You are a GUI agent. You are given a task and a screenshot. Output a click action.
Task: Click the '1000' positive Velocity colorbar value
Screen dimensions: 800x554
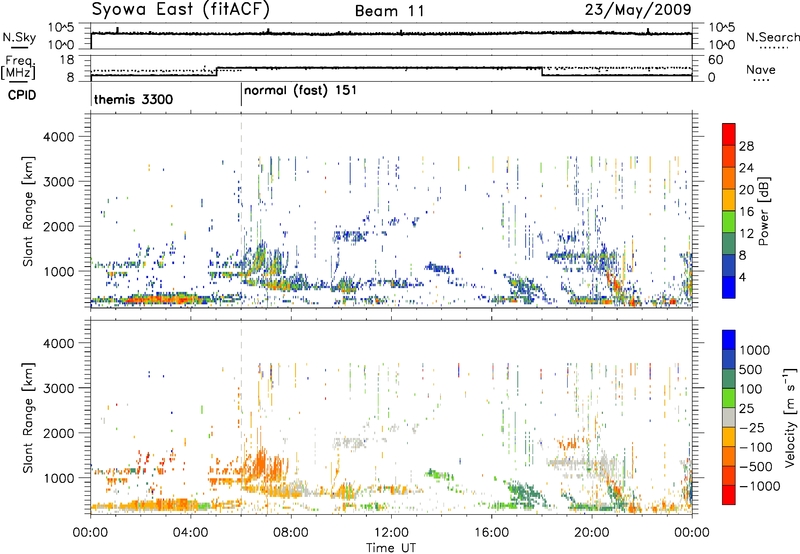(x=755, y=350)
